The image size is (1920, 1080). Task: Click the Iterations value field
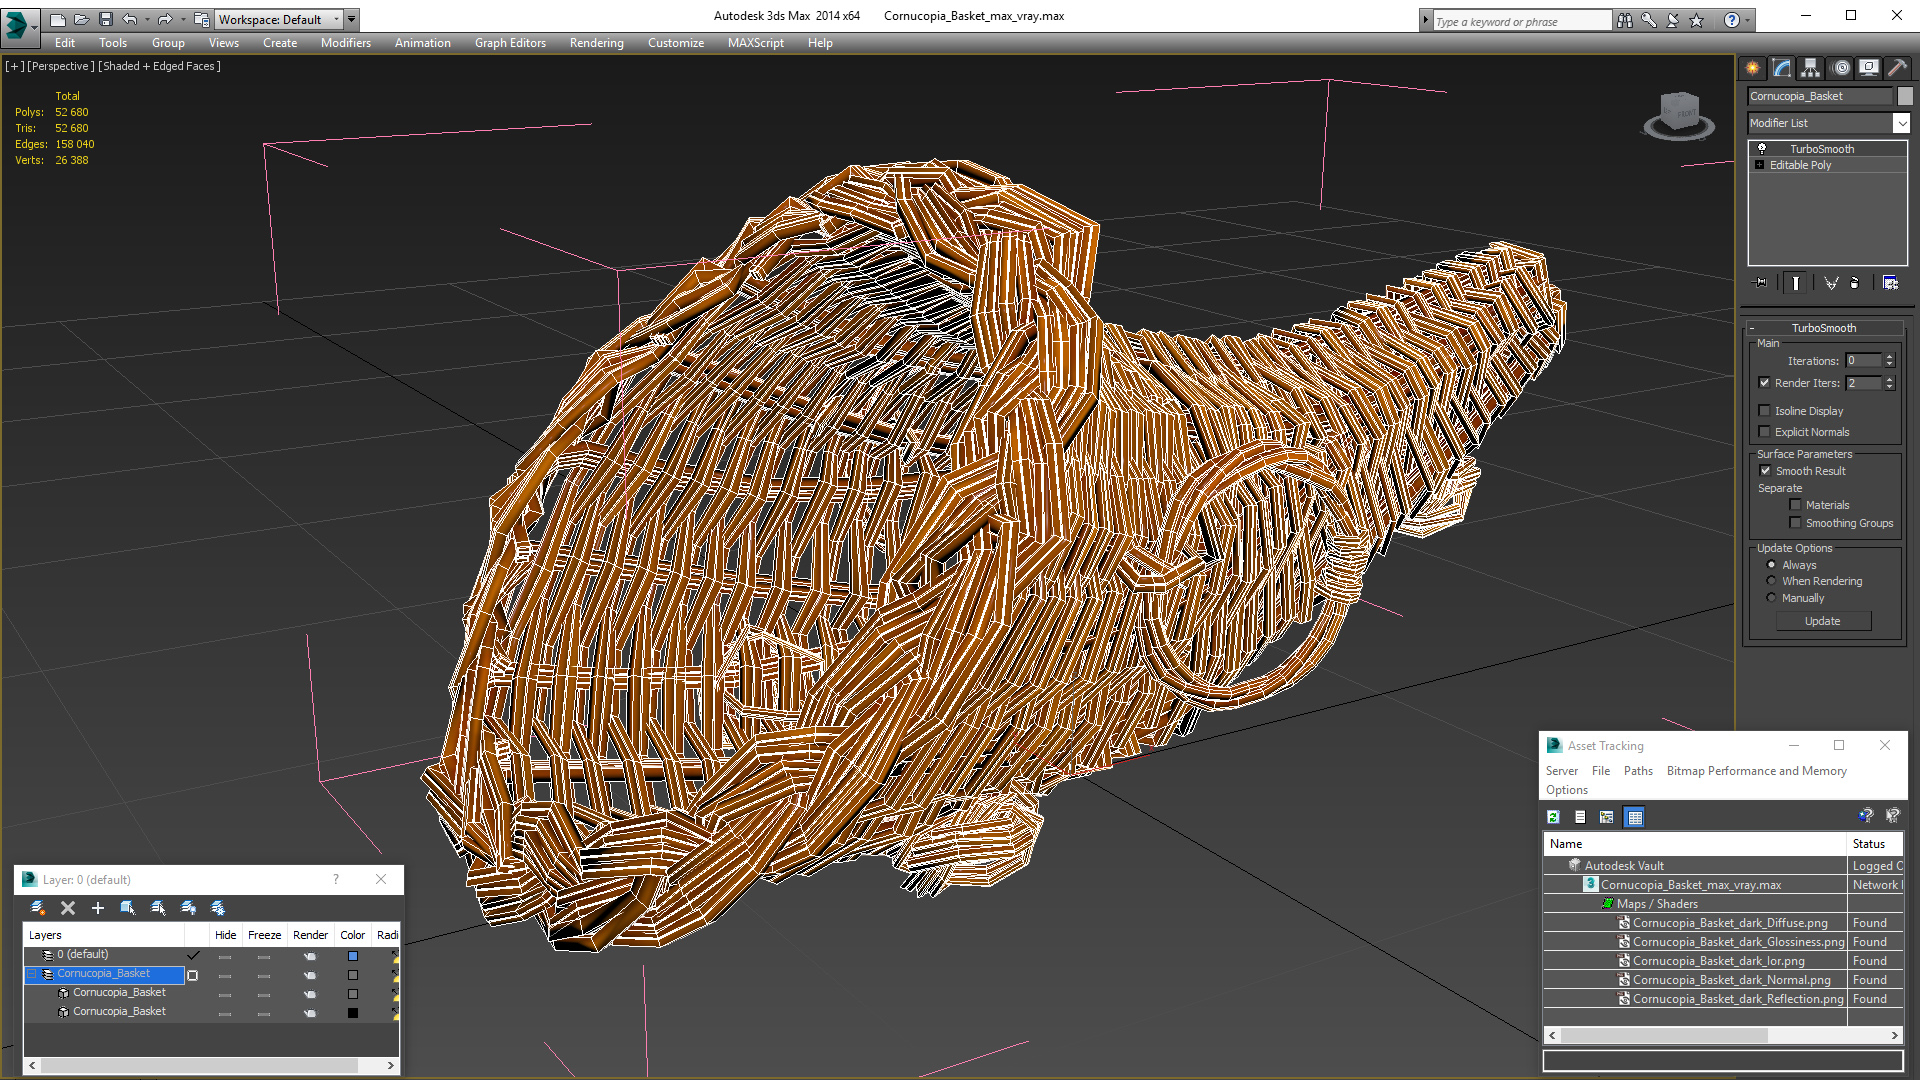[1864, 361]
